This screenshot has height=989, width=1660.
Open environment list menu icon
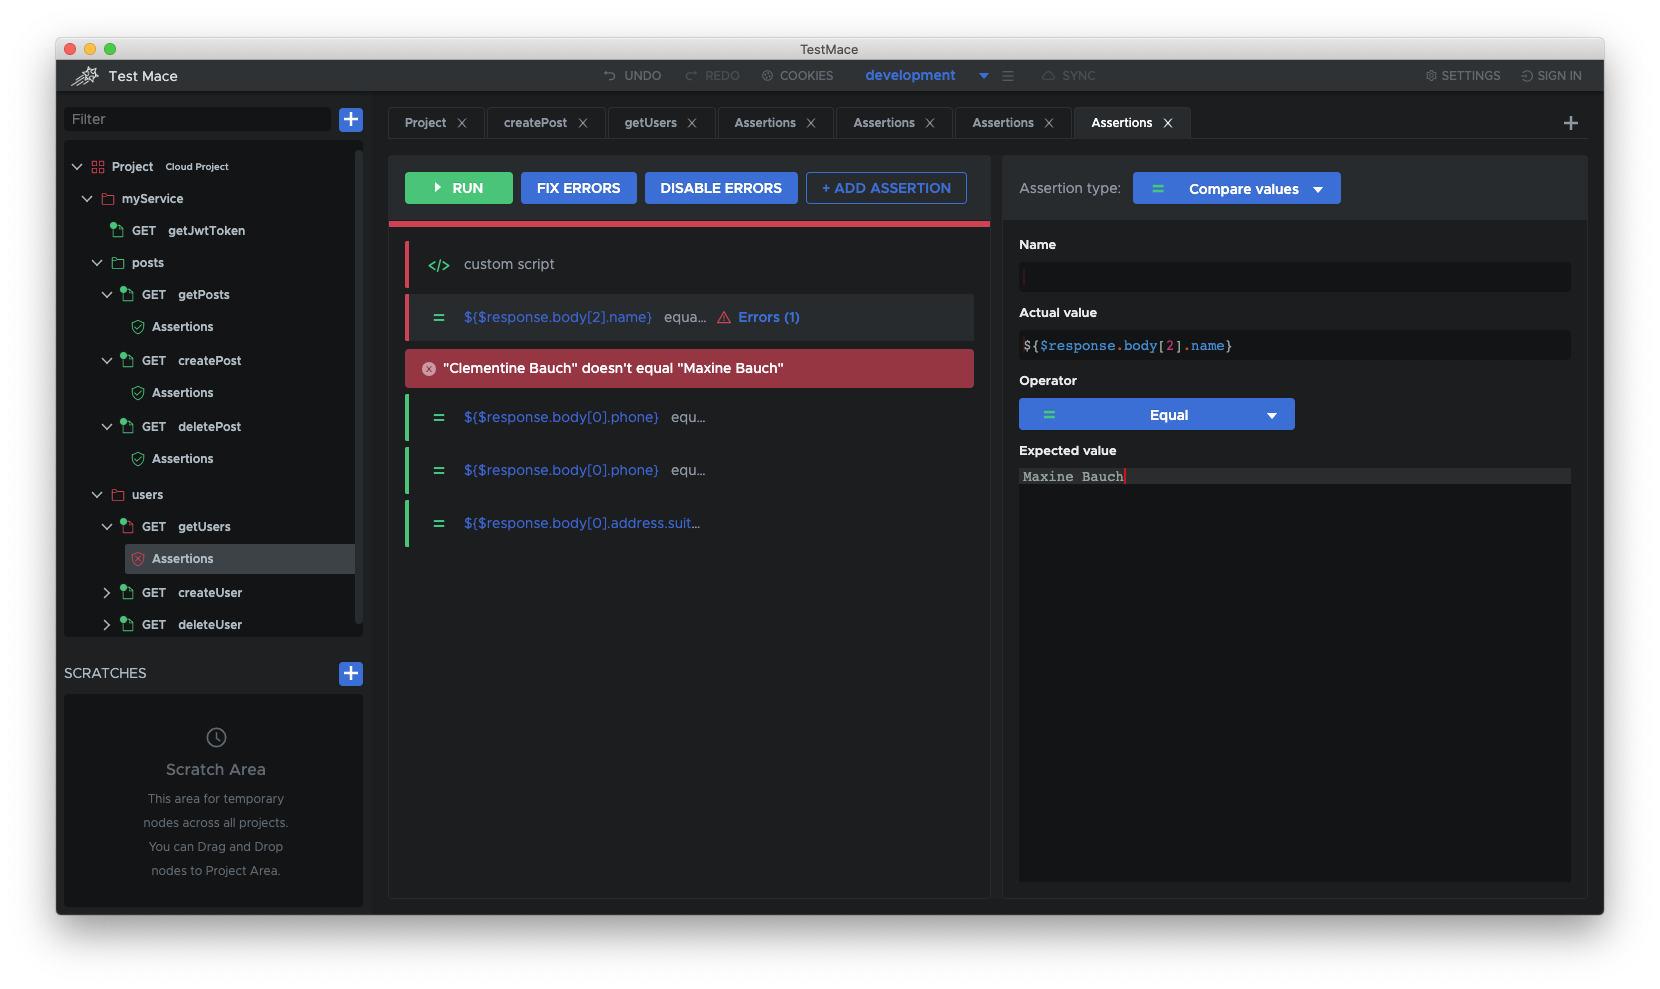pyautogui.click(x=1008, y=76)
